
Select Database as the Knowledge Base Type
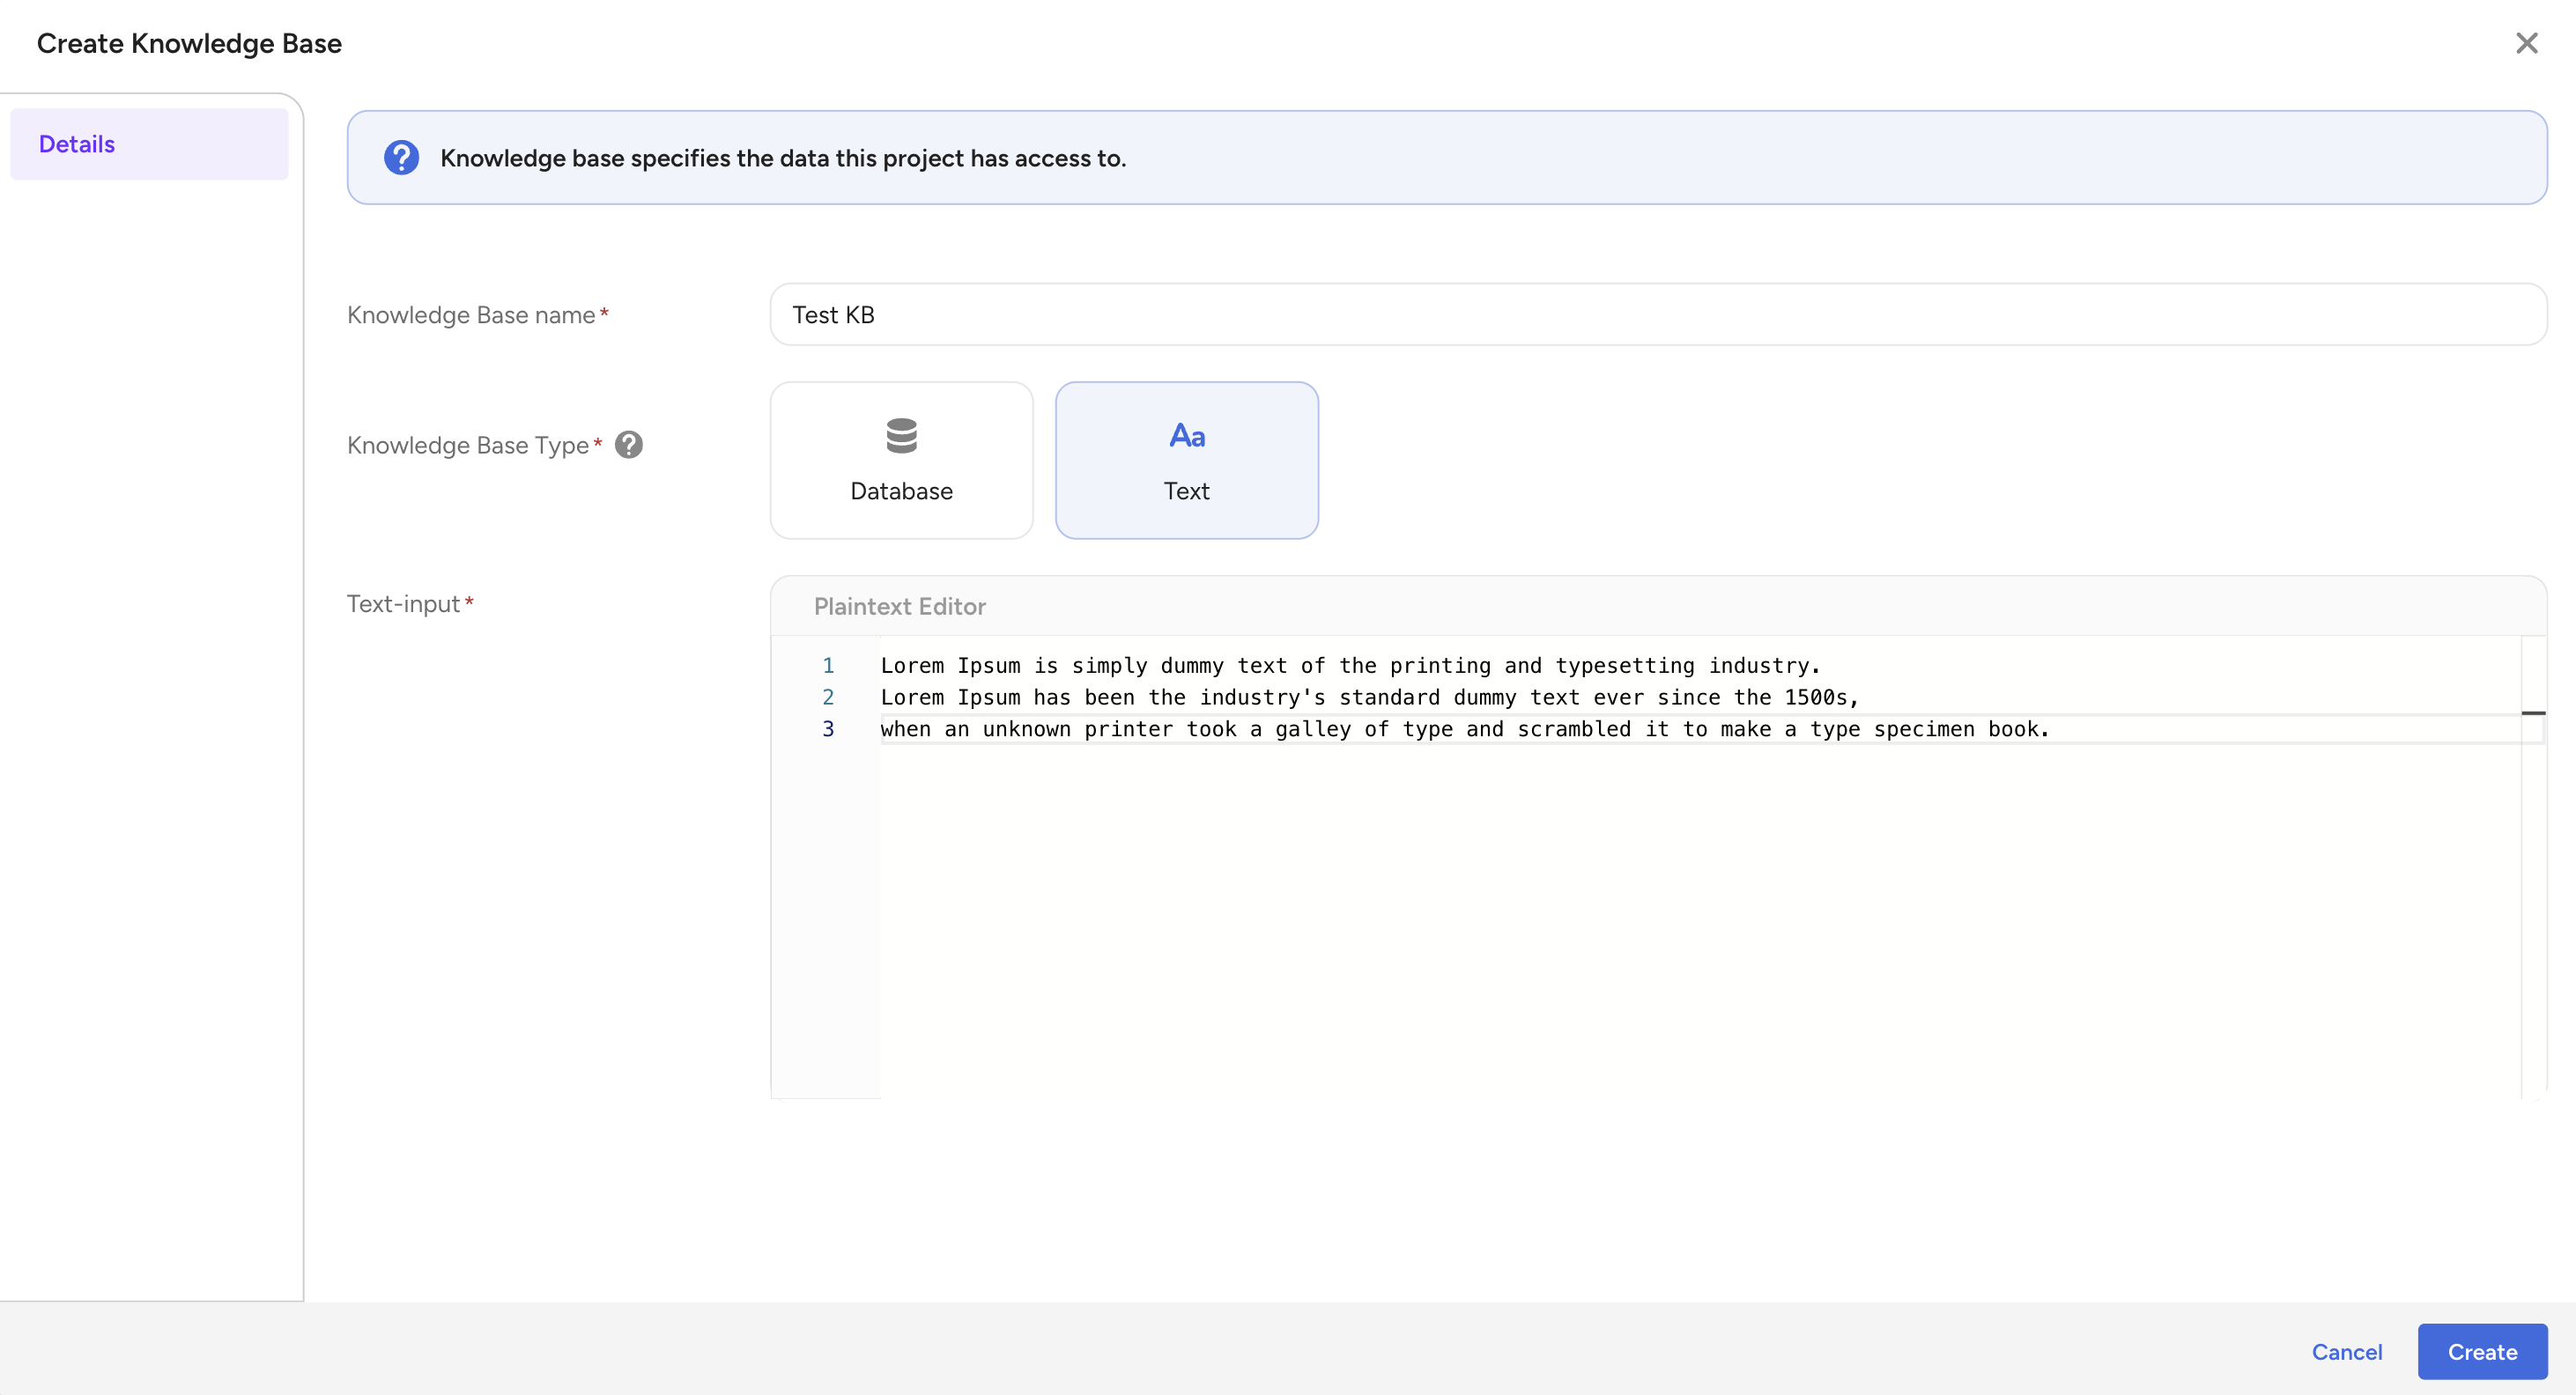click(x=901, y=460)
